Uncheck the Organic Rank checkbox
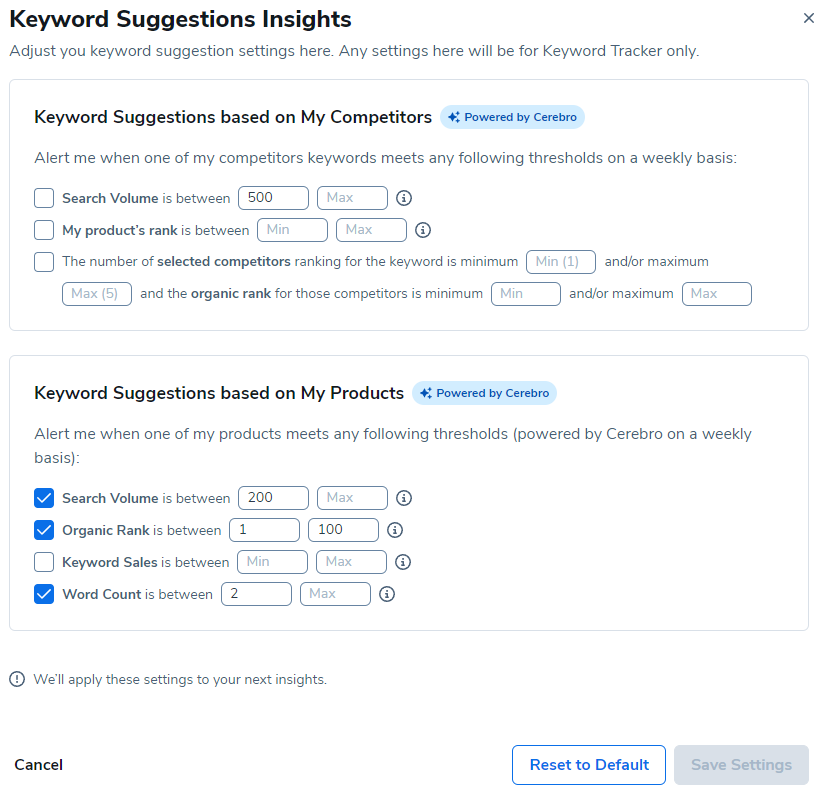Screen dimensions: 823x792 coord(44,530)
